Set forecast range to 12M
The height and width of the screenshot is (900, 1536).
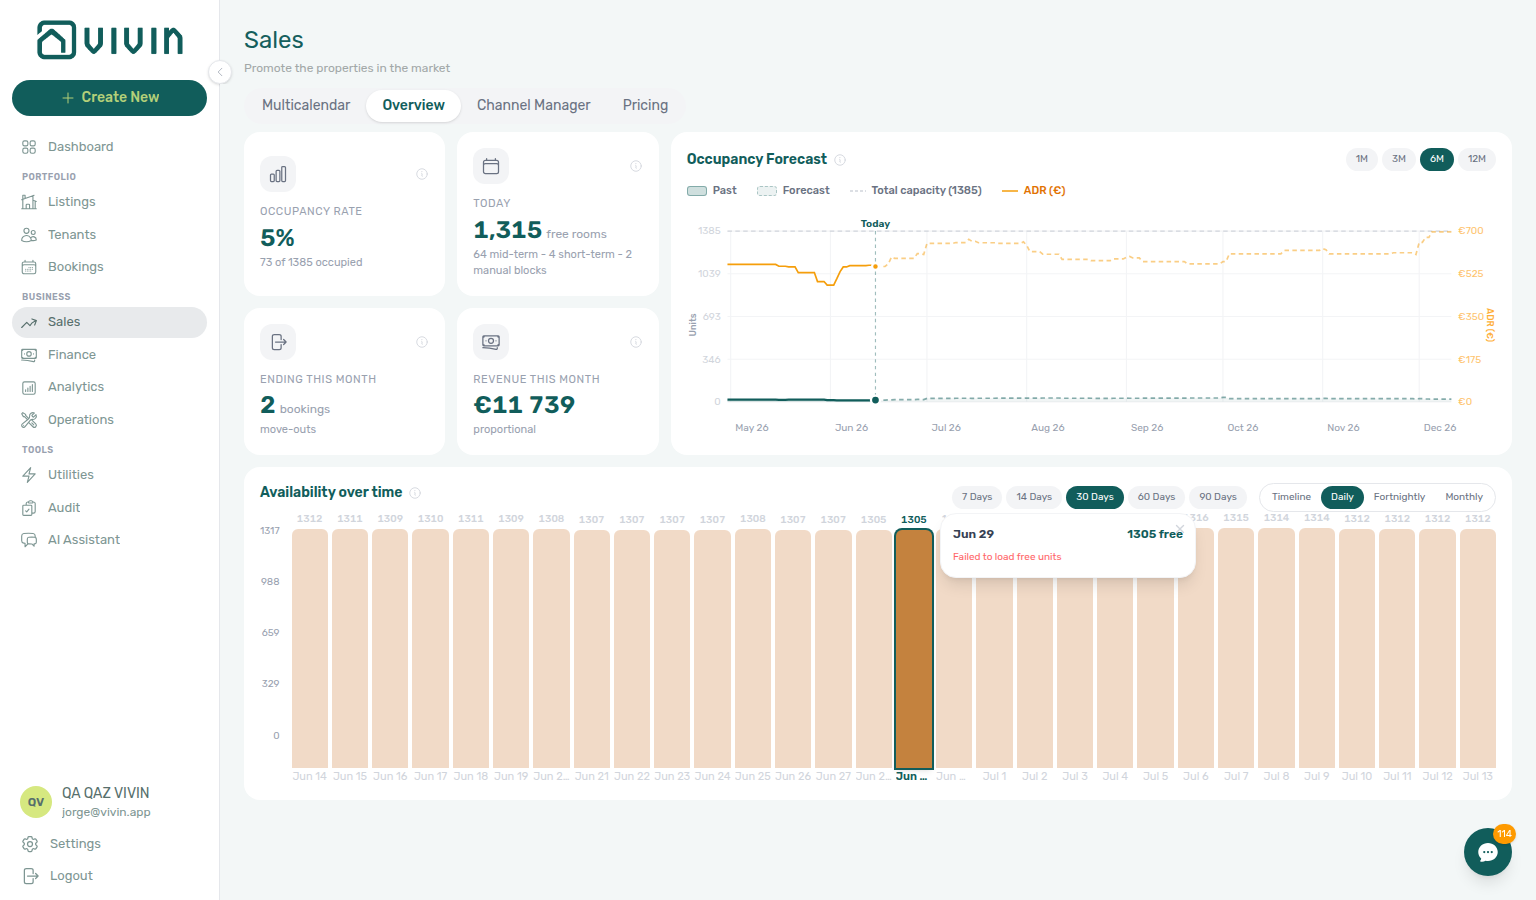(1477, 159)
